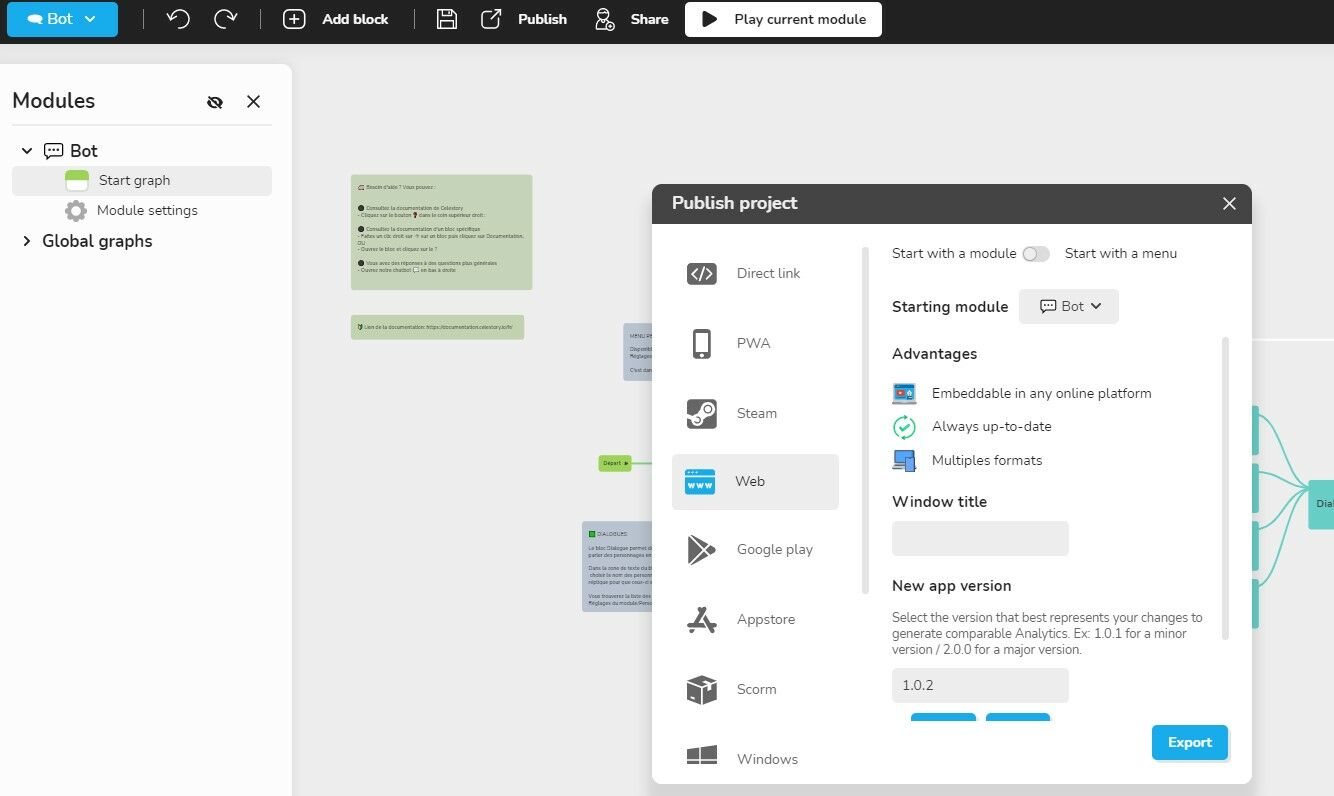
Task: Click Play current module button
Action: coord(783,19)
